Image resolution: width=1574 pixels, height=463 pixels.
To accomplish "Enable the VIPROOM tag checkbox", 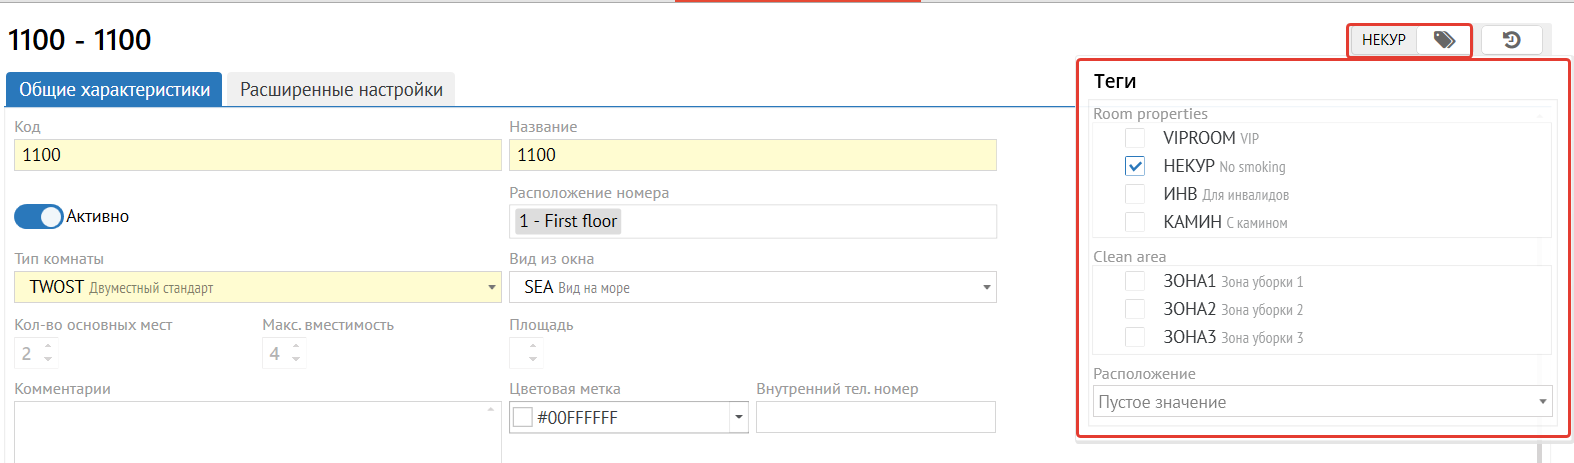I will point(1135,138).
